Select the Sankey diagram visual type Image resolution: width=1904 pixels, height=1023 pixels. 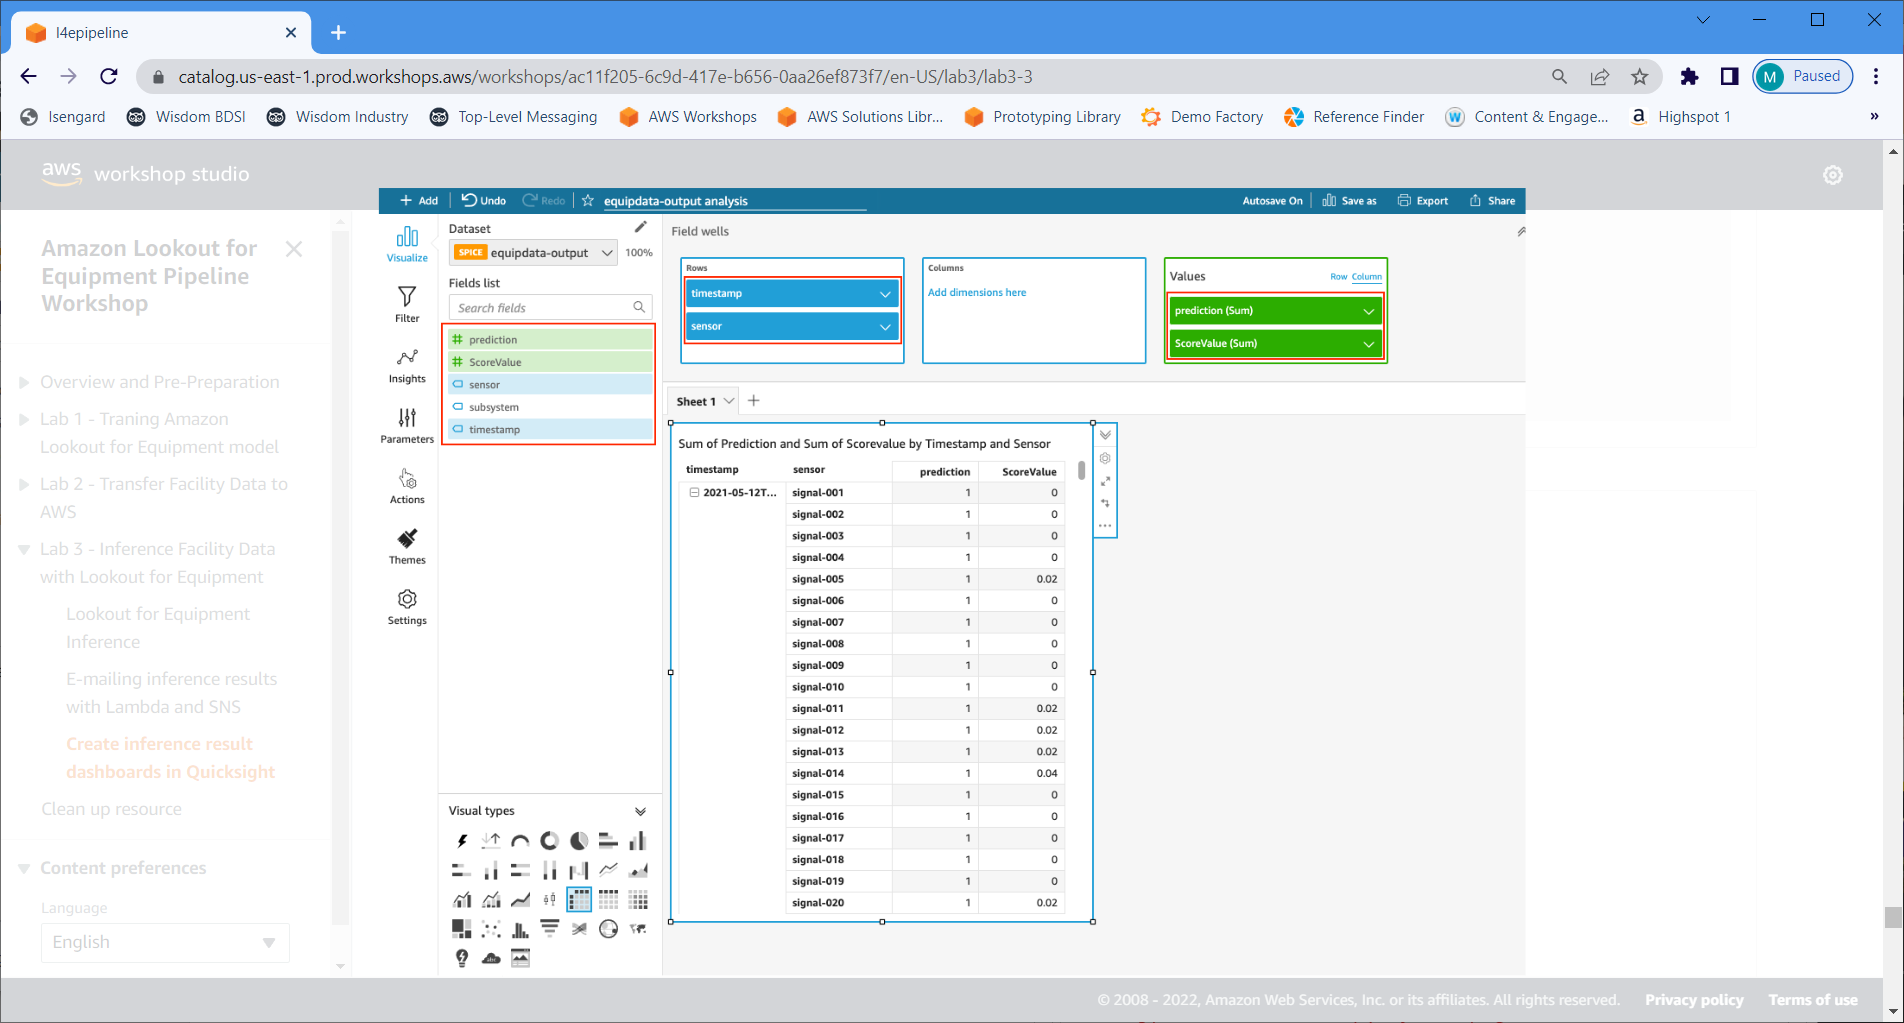[579, 929]
